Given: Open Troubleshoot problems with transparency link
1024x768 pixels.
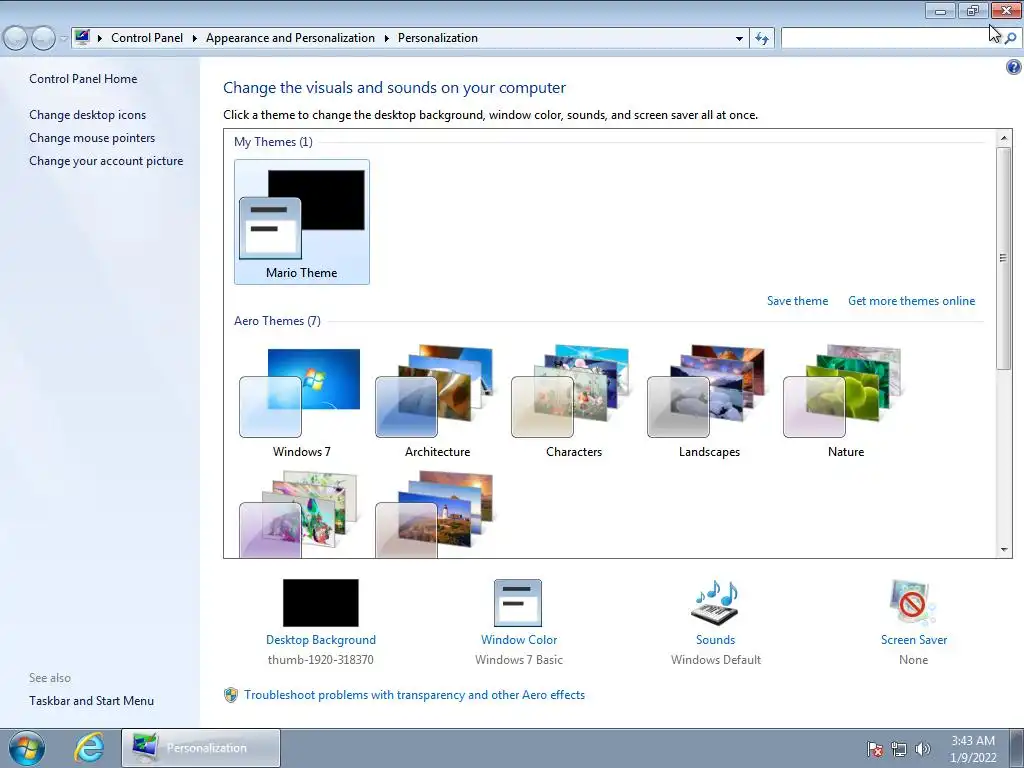Looking at the screenshot, I should [415, 695].
